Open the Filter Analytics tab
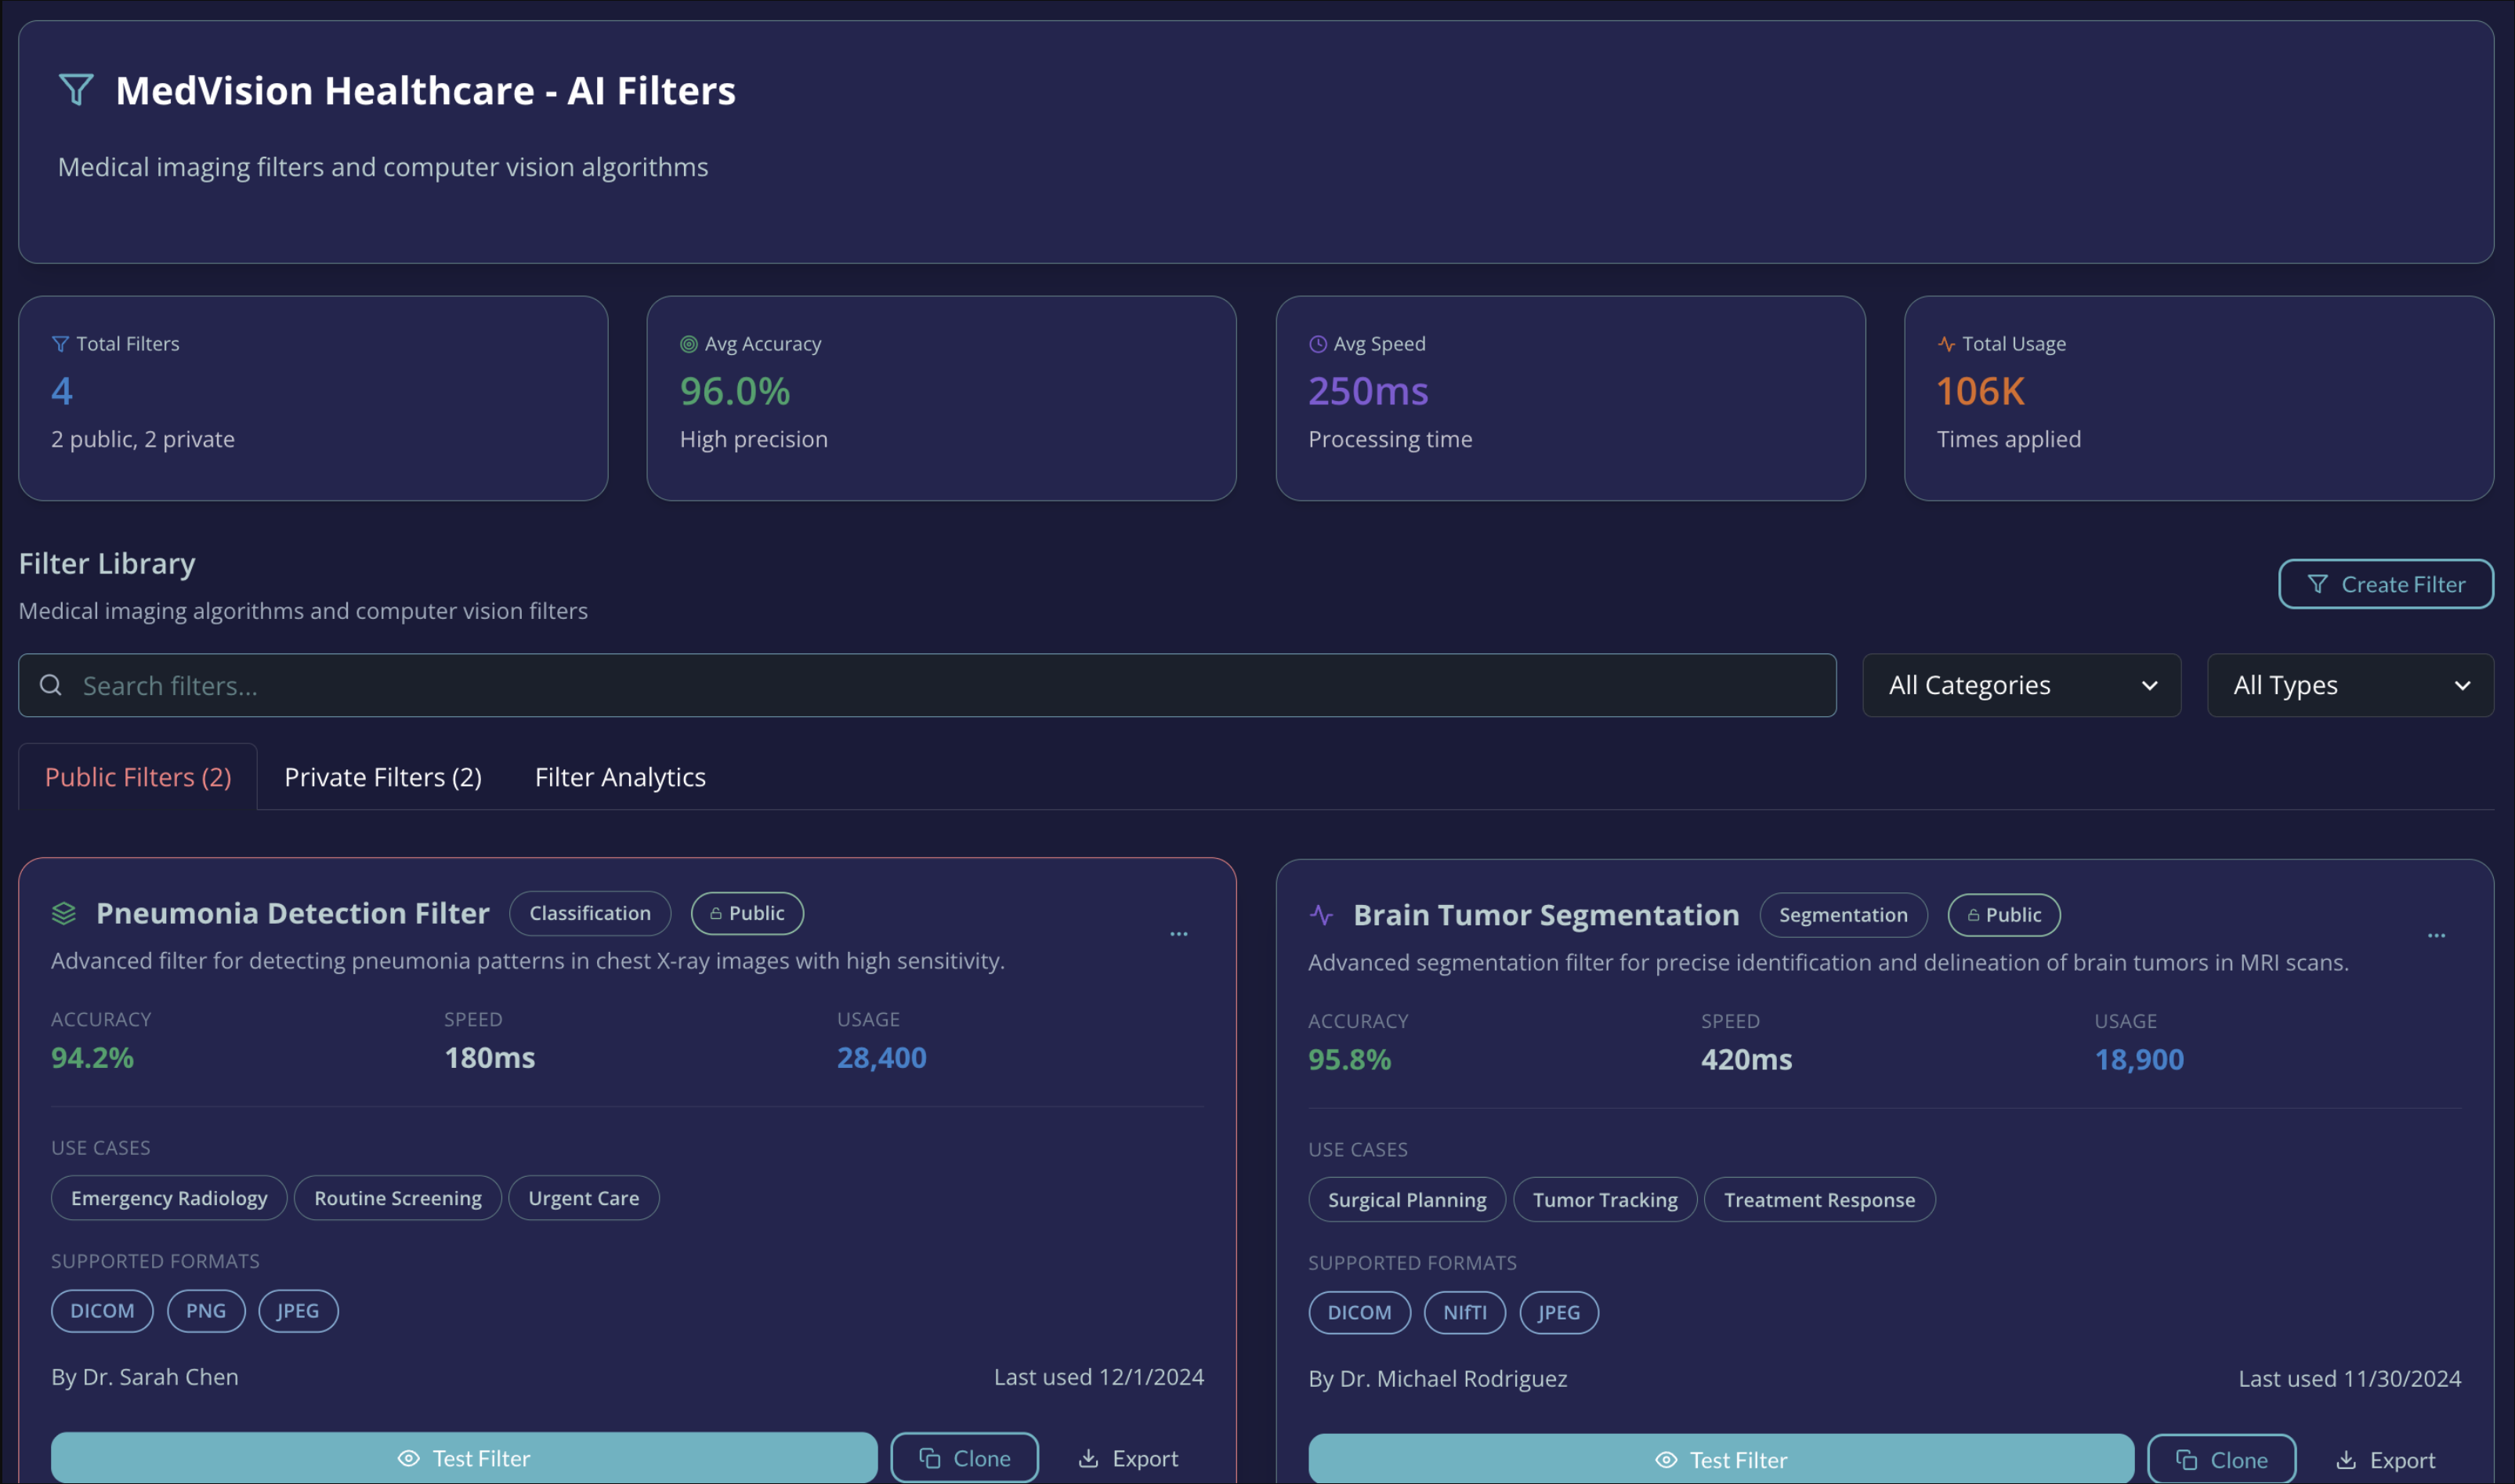Viewport: 2515px width, 1484px height. coord(620,777)
